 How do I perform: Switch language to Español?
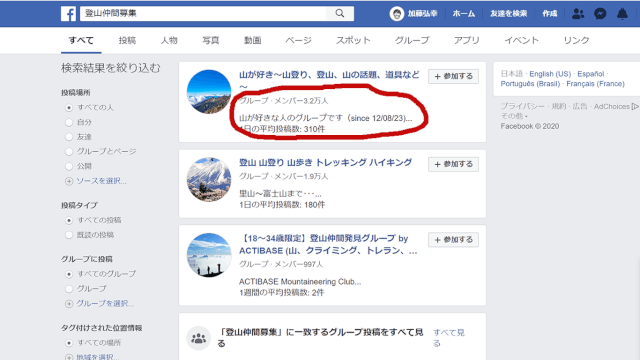590,74
